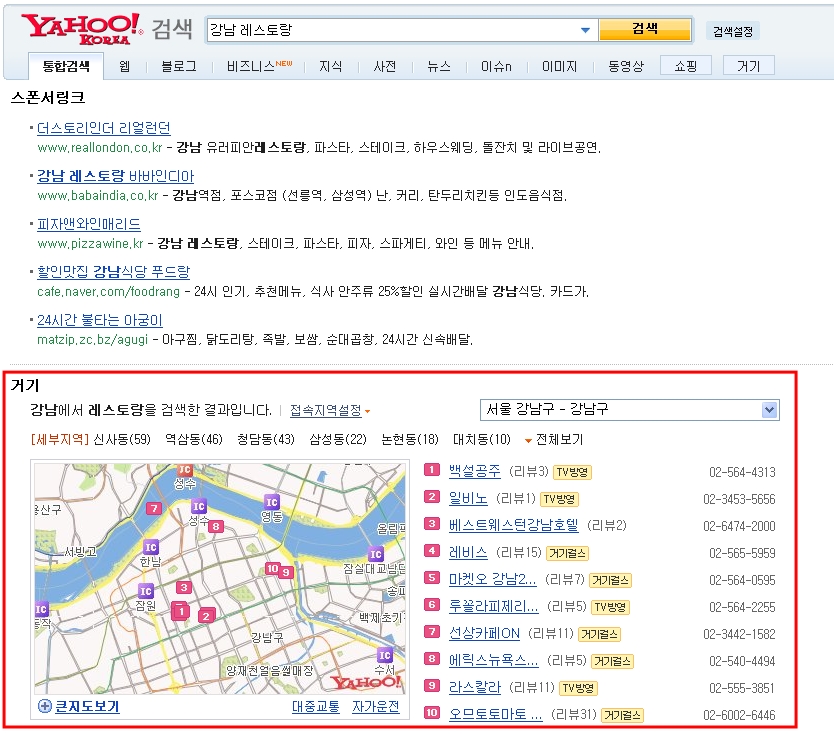Open the 사전 dictionary tab
Image resolution: width=834 pixels, height=734 pixels.
pos(385,66)
